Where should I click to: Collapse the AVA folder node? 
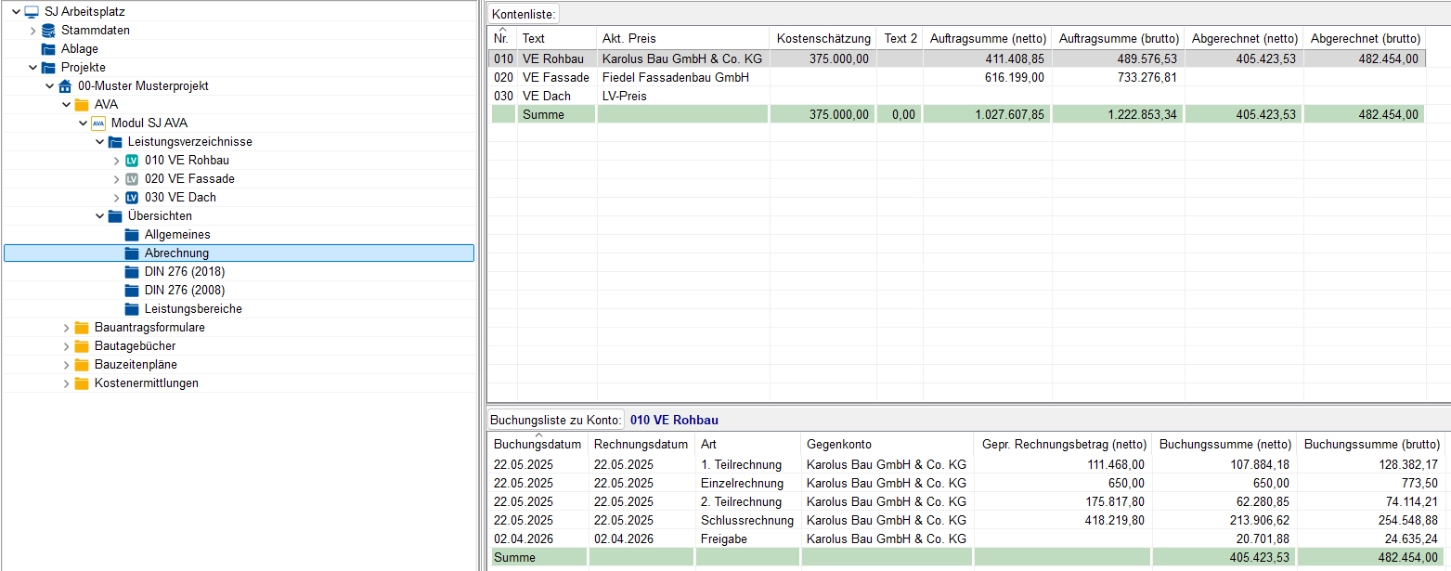66,105
